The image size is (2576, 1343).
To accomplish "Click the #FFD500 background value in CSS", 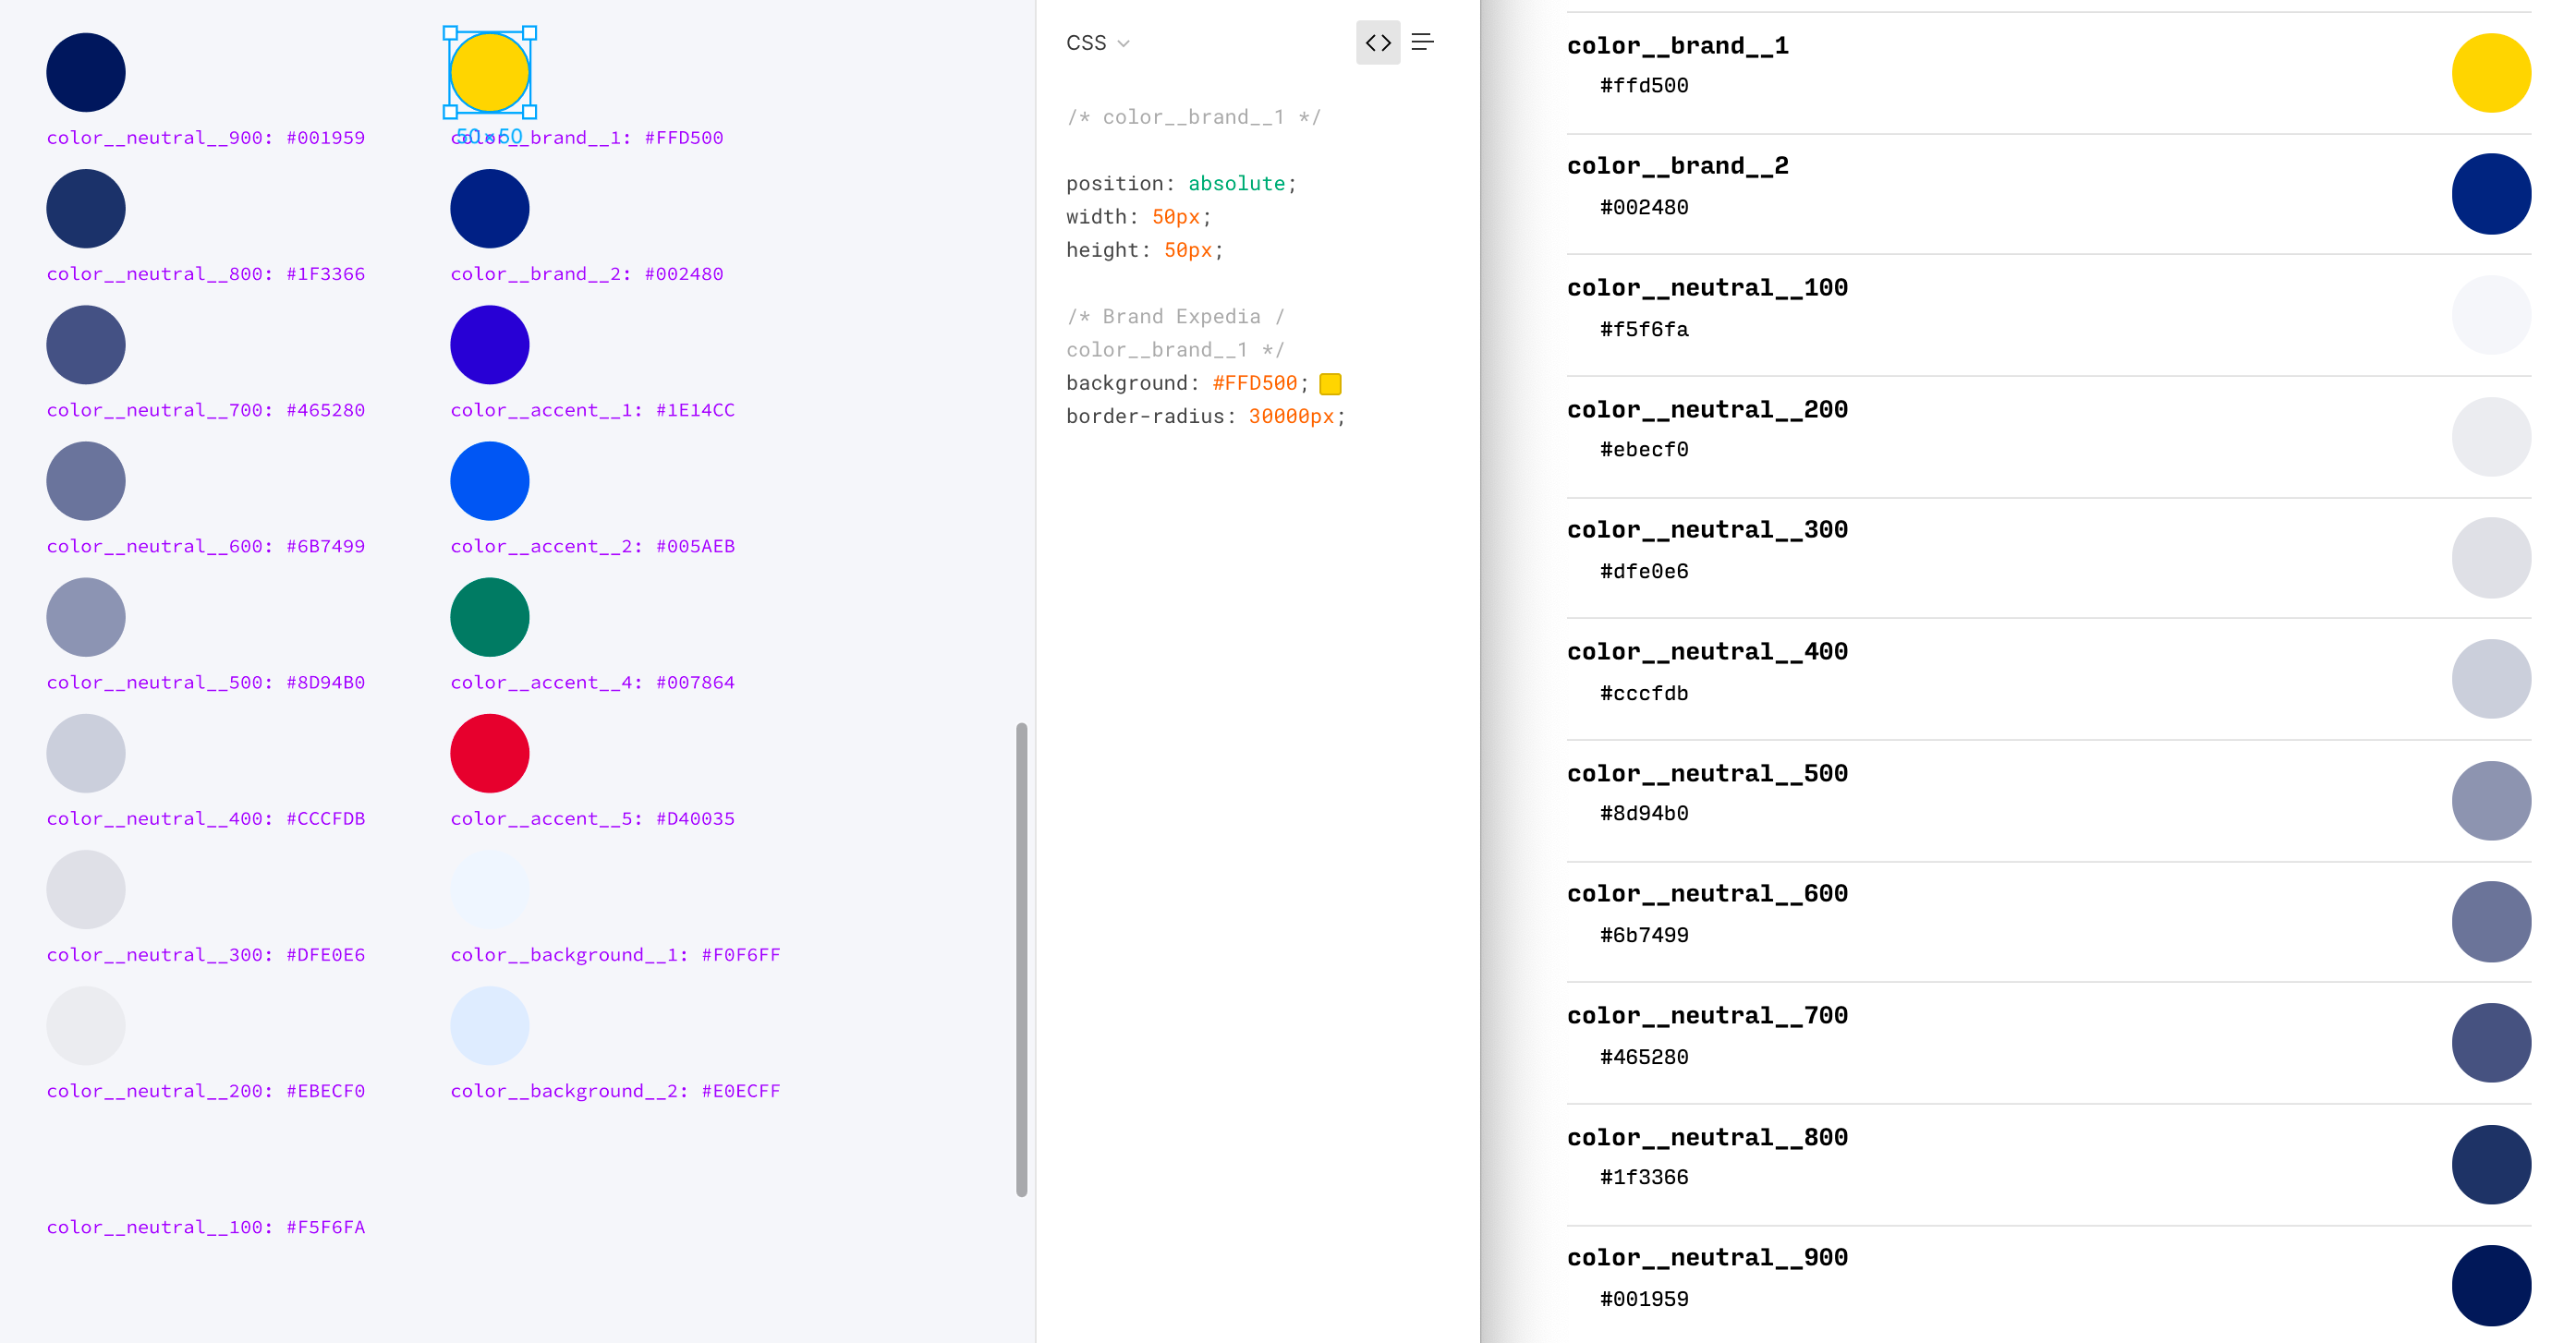I will pyautogui.click(x=1254, y=383).
